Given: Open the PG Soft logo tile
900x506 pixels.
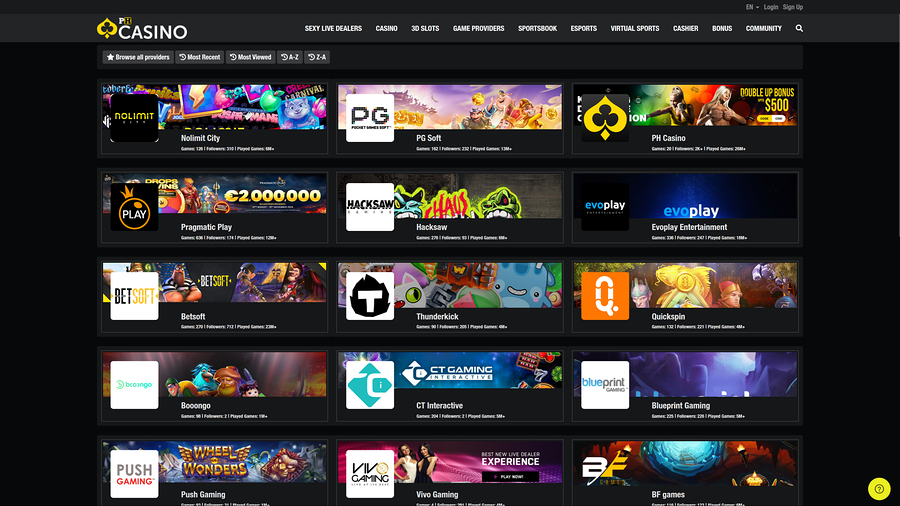Looking at the screenshot, I should (370, 118).
